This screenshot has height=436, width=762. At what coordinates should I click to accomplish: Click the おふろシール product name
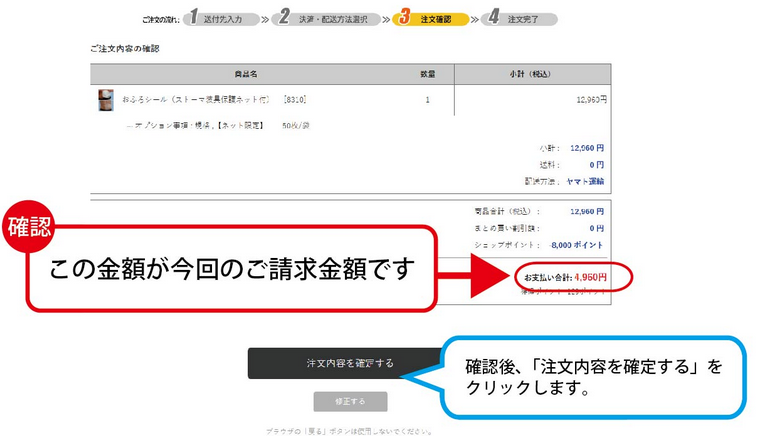(198, 100)
